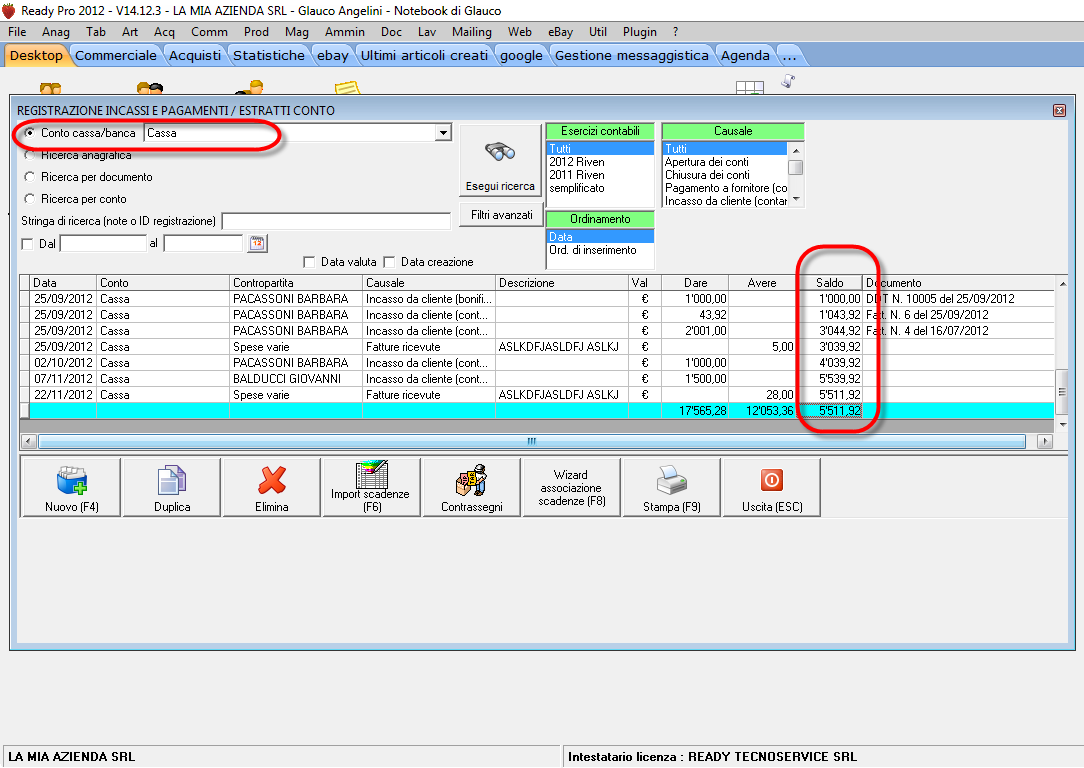
Task: Click the table's left horizontal scroll arrow
Action: 28,441
